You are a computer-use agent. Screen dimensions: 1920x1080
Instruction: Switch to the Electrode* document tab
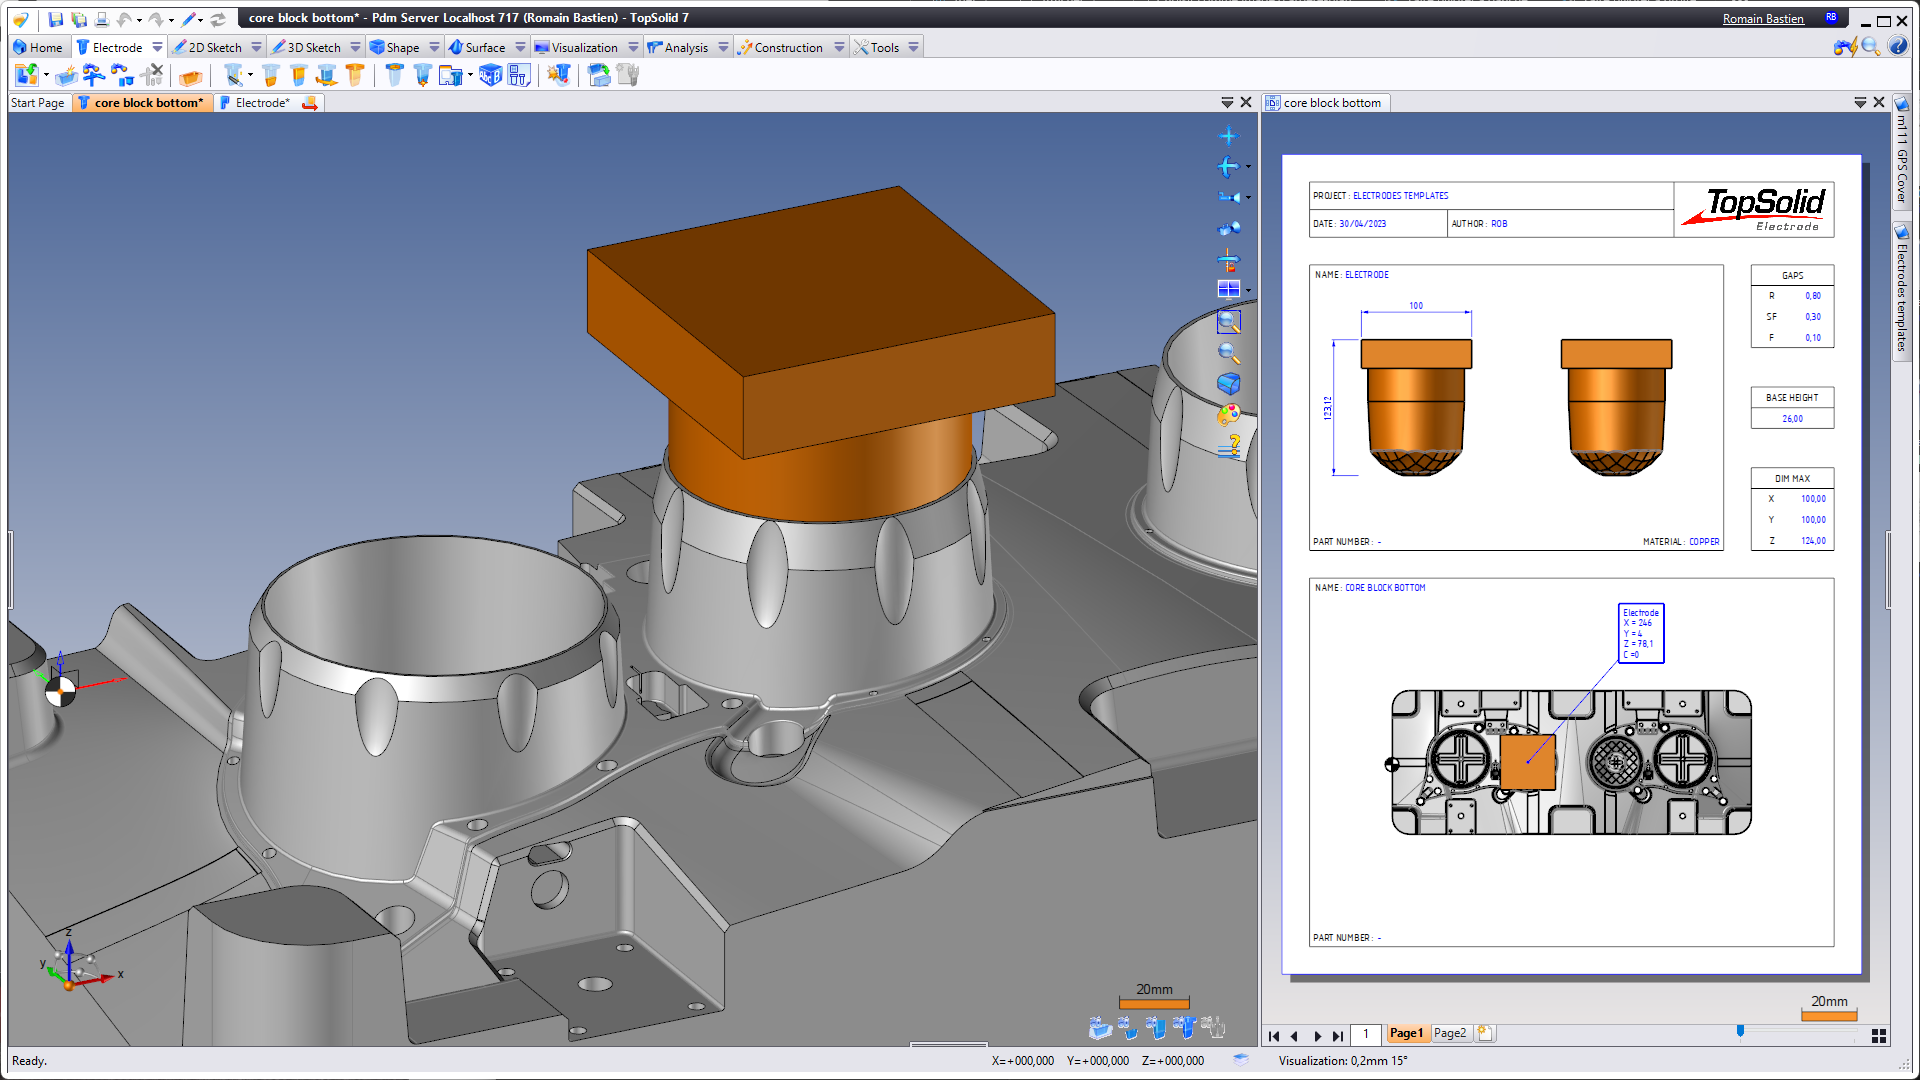[262, 102]
